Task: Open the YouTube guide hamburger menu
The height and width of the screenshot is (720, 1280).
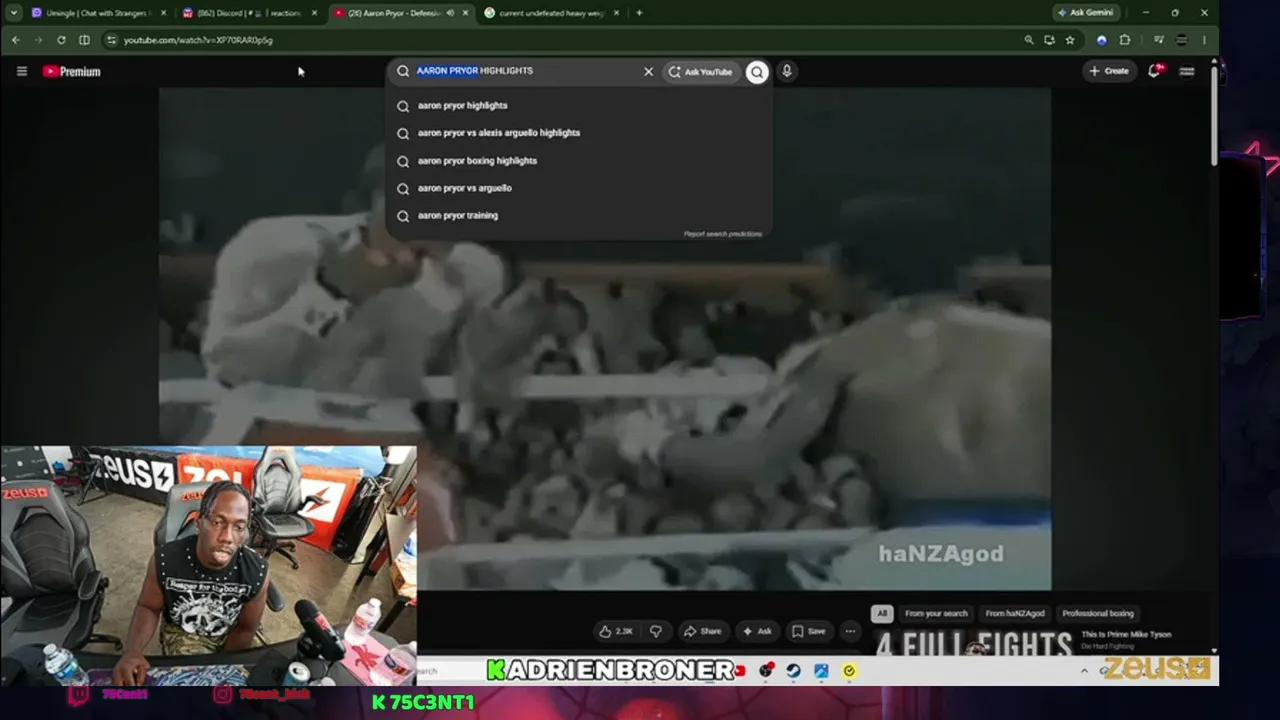Action: tap(21, 71)
